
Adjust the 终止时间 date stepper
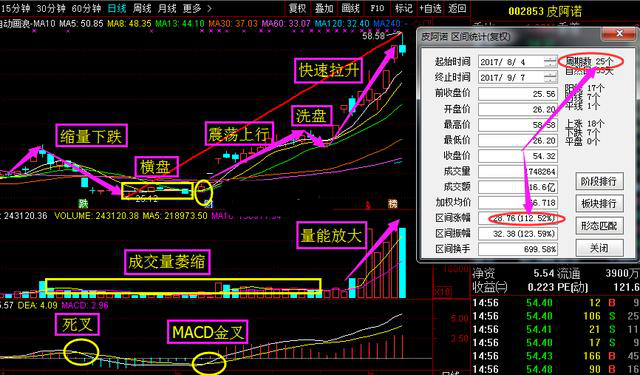(x=550, y=77)
